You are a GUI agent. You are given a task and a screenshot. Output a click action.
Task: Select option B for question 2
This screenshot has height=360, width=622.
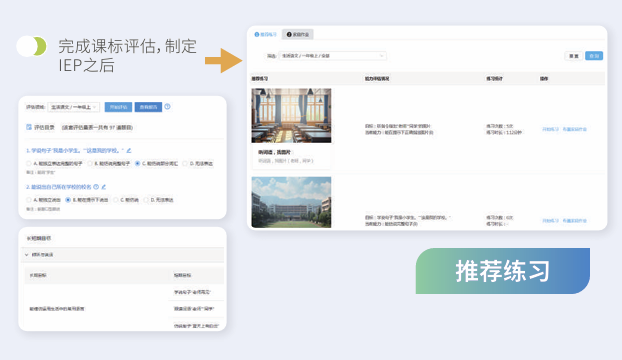coord(68,200)
